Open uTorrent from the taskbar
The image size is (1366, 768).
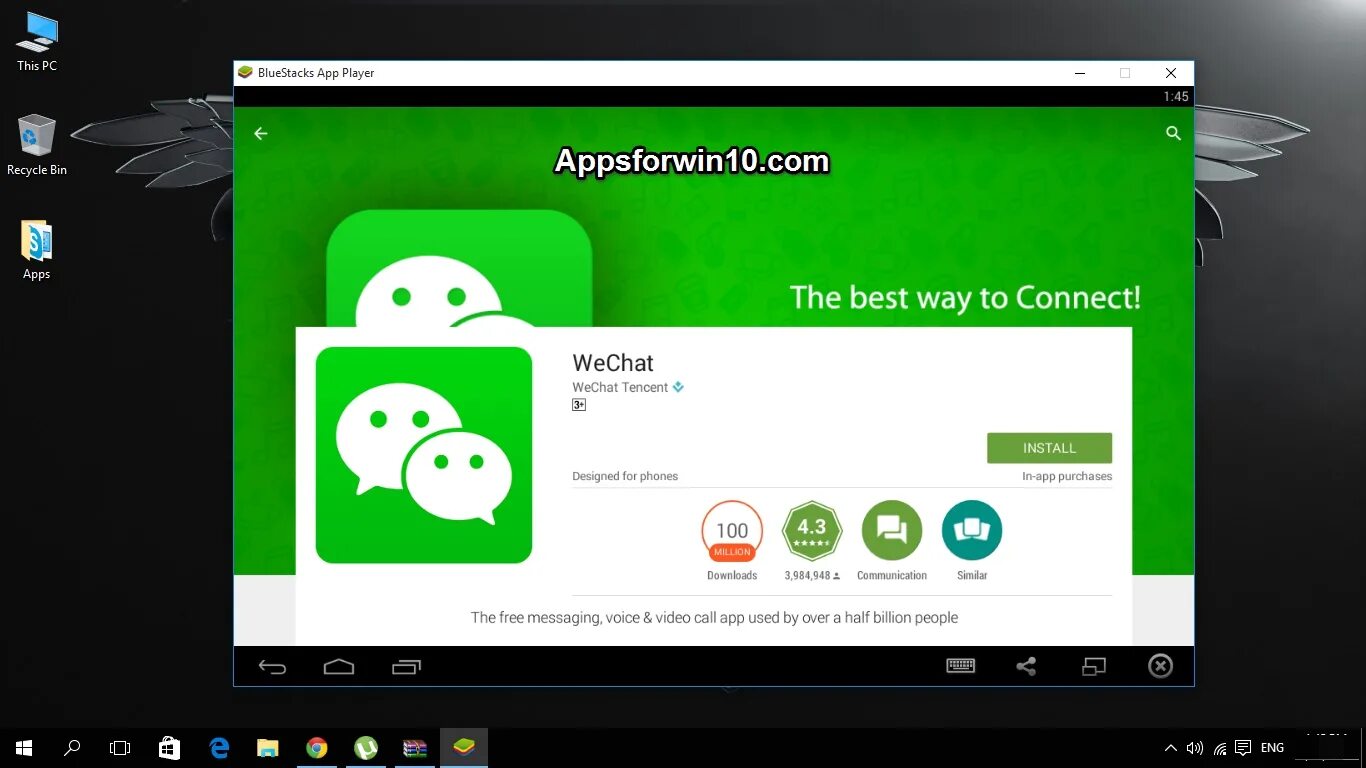365,748
